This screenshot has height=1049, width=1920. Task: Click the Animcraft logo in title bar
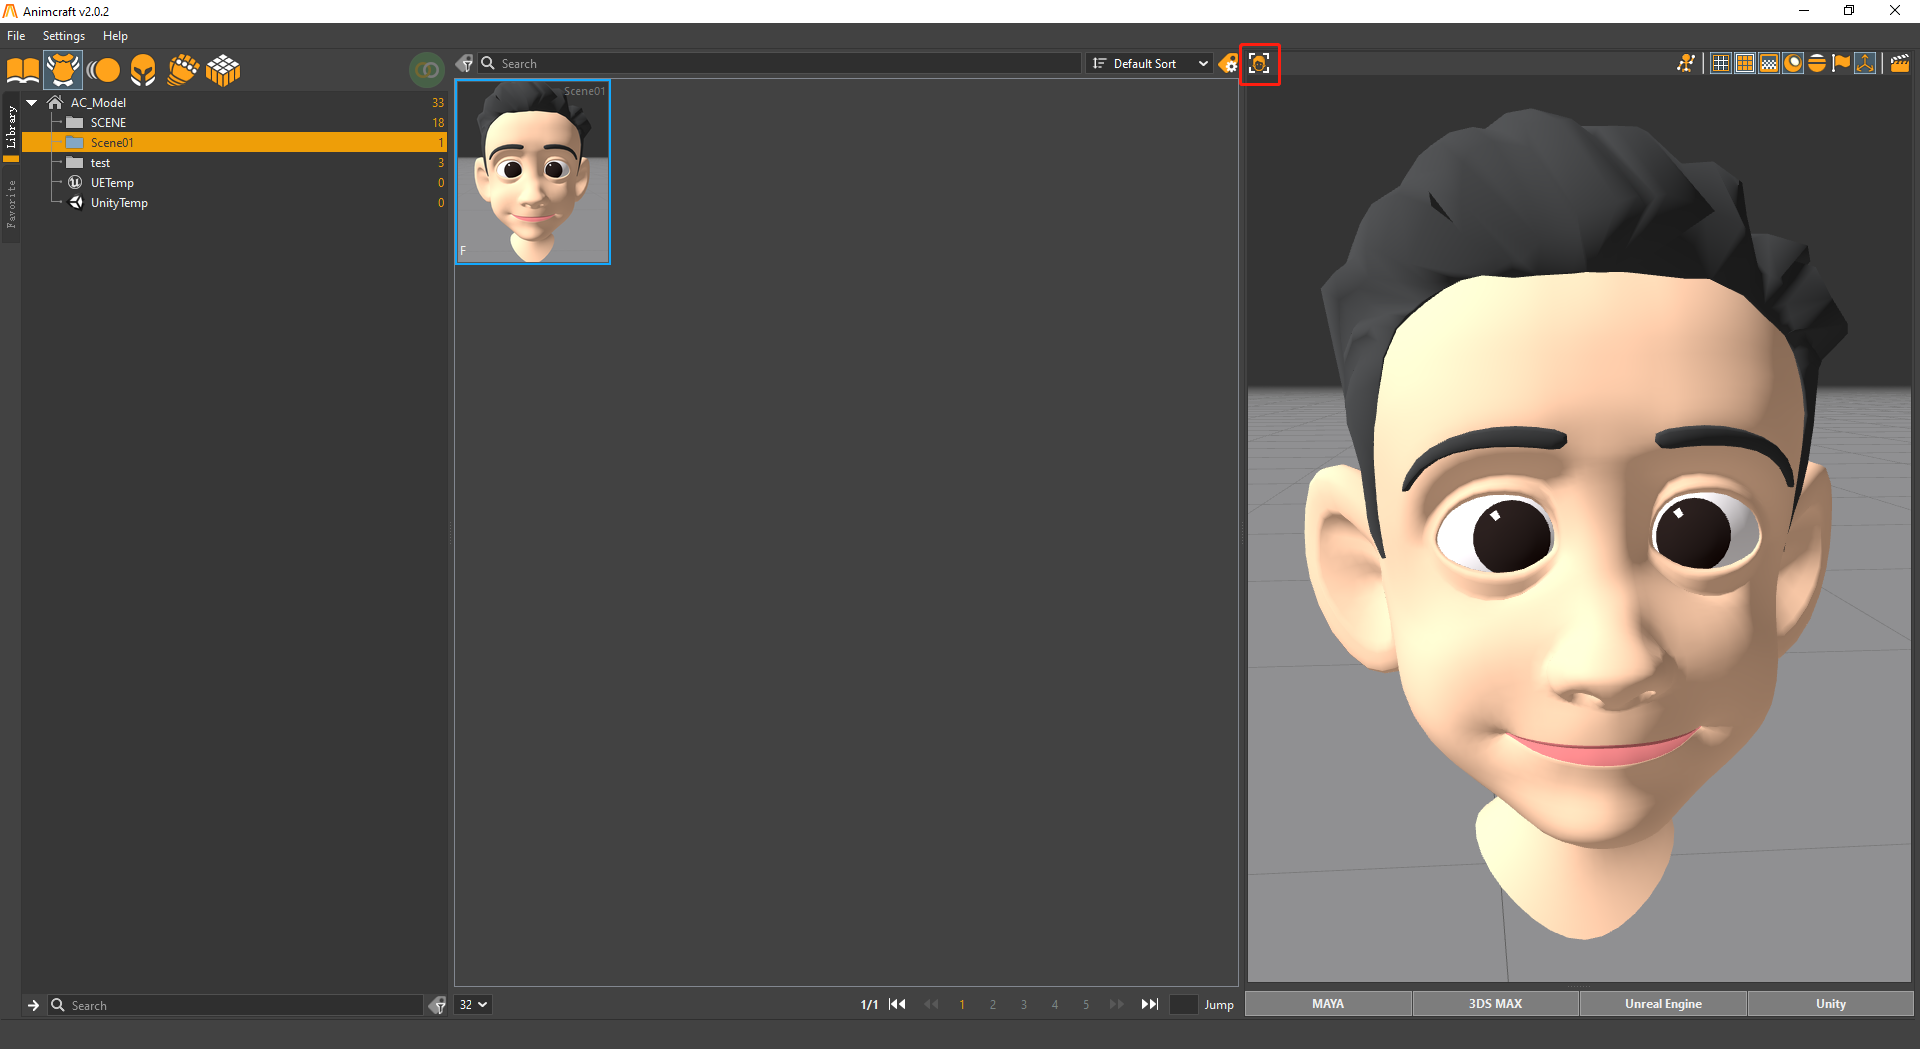coord(11,11)
